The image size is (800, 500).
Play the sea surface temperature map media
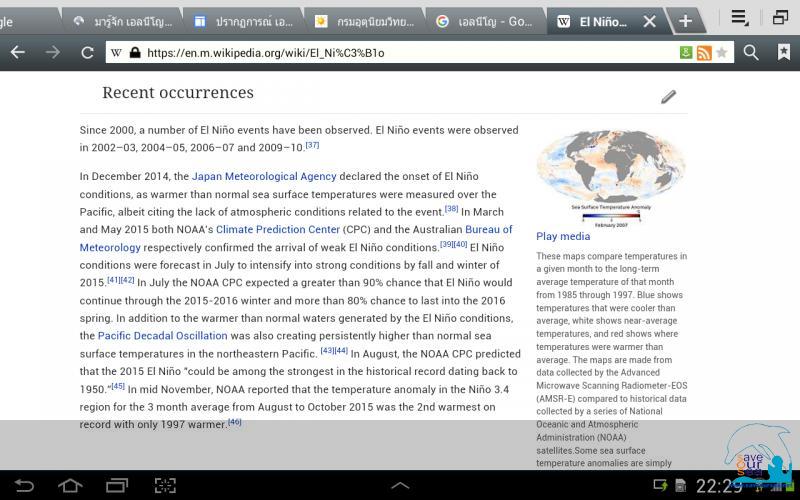click(563, 236)
